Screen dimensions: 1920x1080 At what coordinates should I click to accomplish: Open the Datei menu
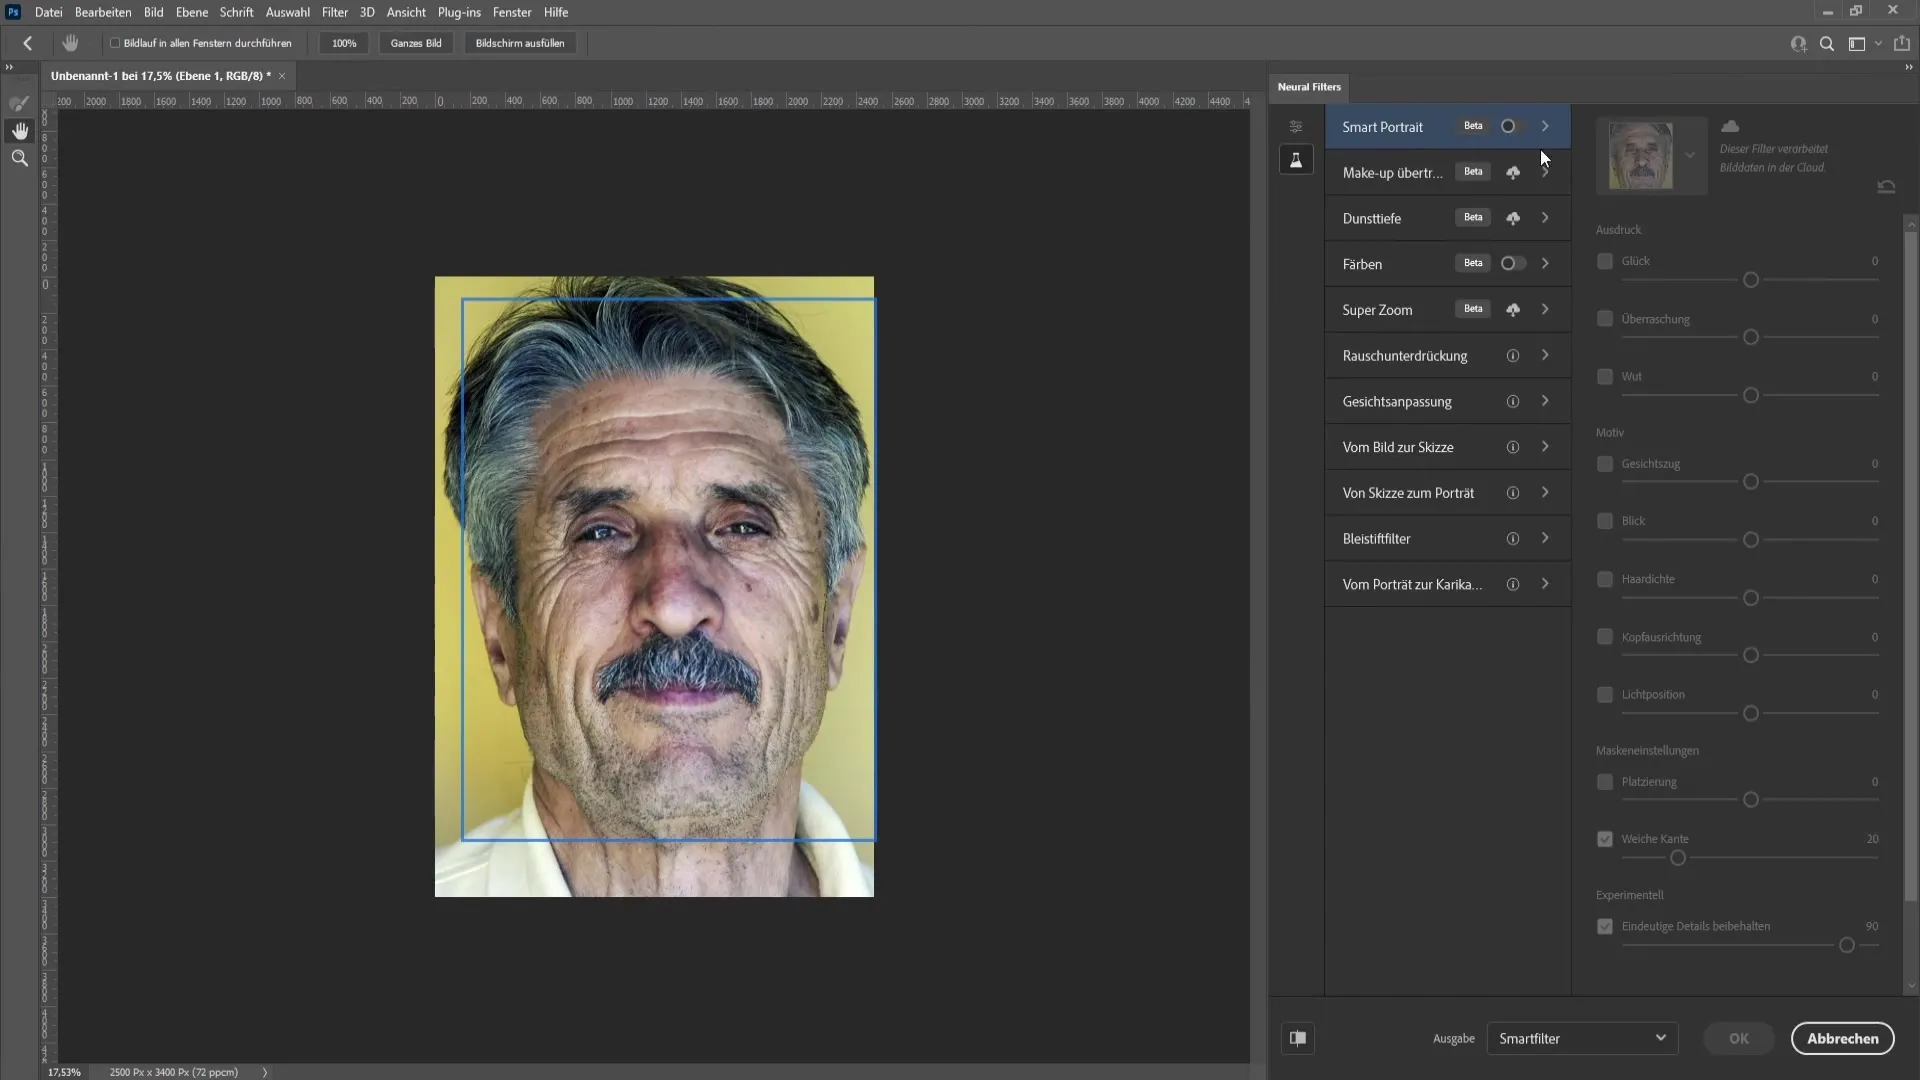tap(48, 12)
